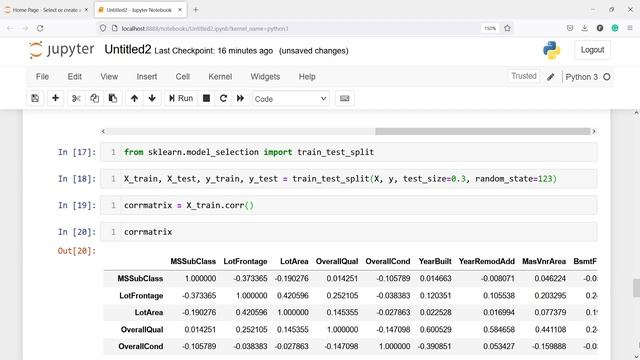Open the command palette keyboard icon
This screenshot has width=640, height=360.
coord(344,98)
